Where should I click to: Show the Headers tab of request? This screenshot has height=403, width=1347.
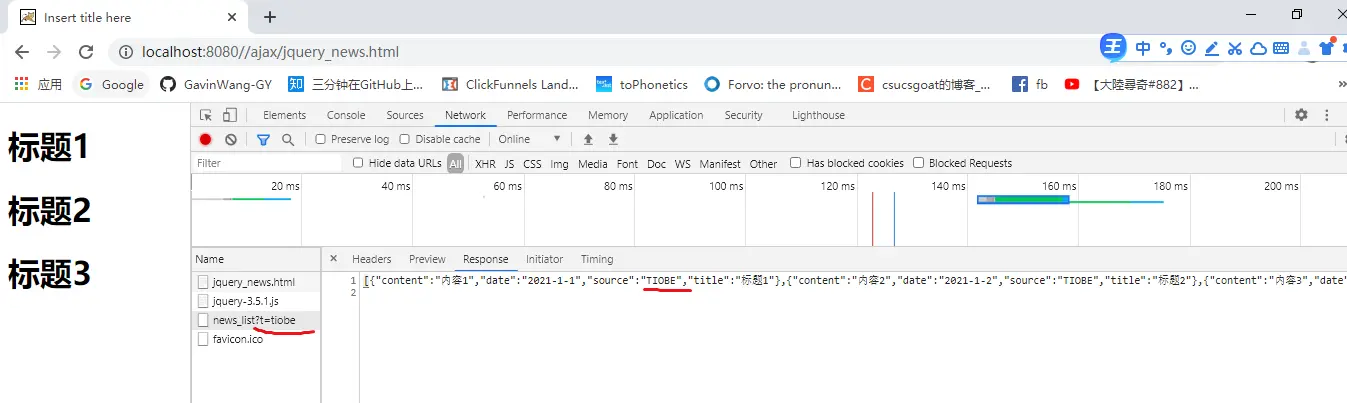(372, 259)
